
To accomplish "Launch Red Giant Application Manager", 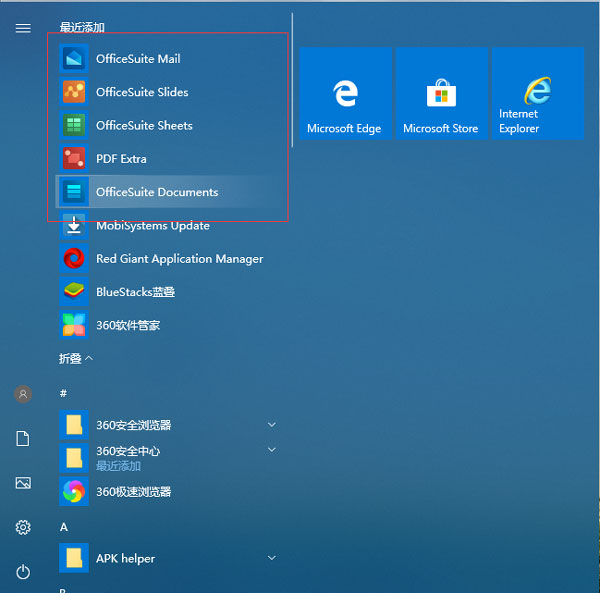I will pos(179,258).
